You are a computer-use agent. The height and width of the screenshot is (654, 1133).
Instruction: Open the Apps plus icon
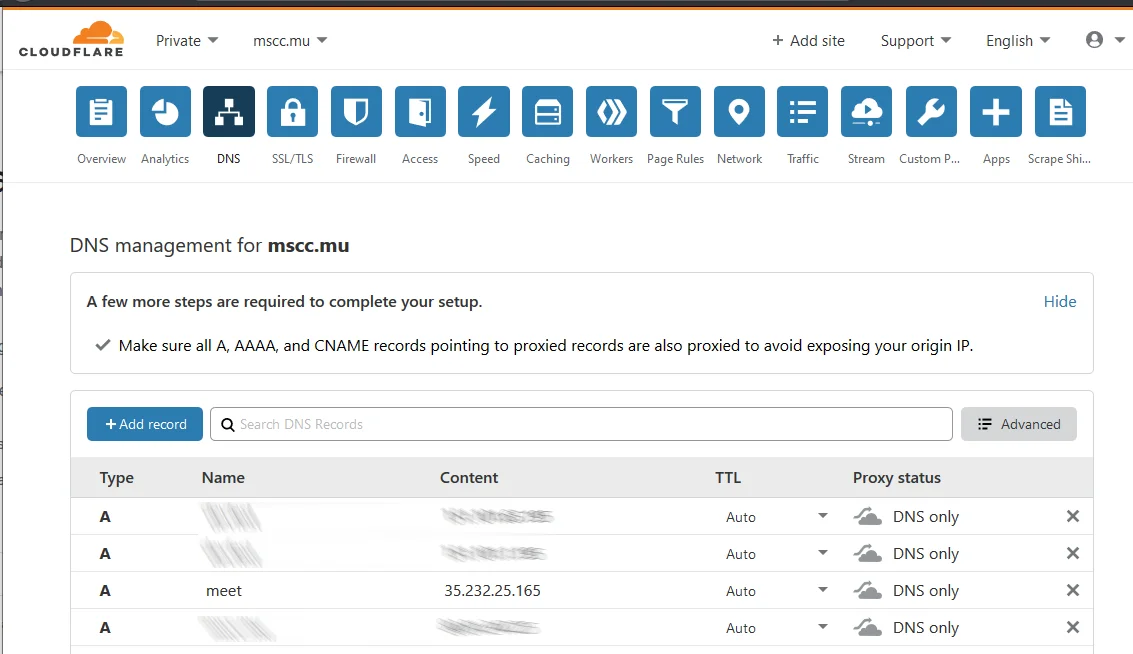[x=996, y=111]
